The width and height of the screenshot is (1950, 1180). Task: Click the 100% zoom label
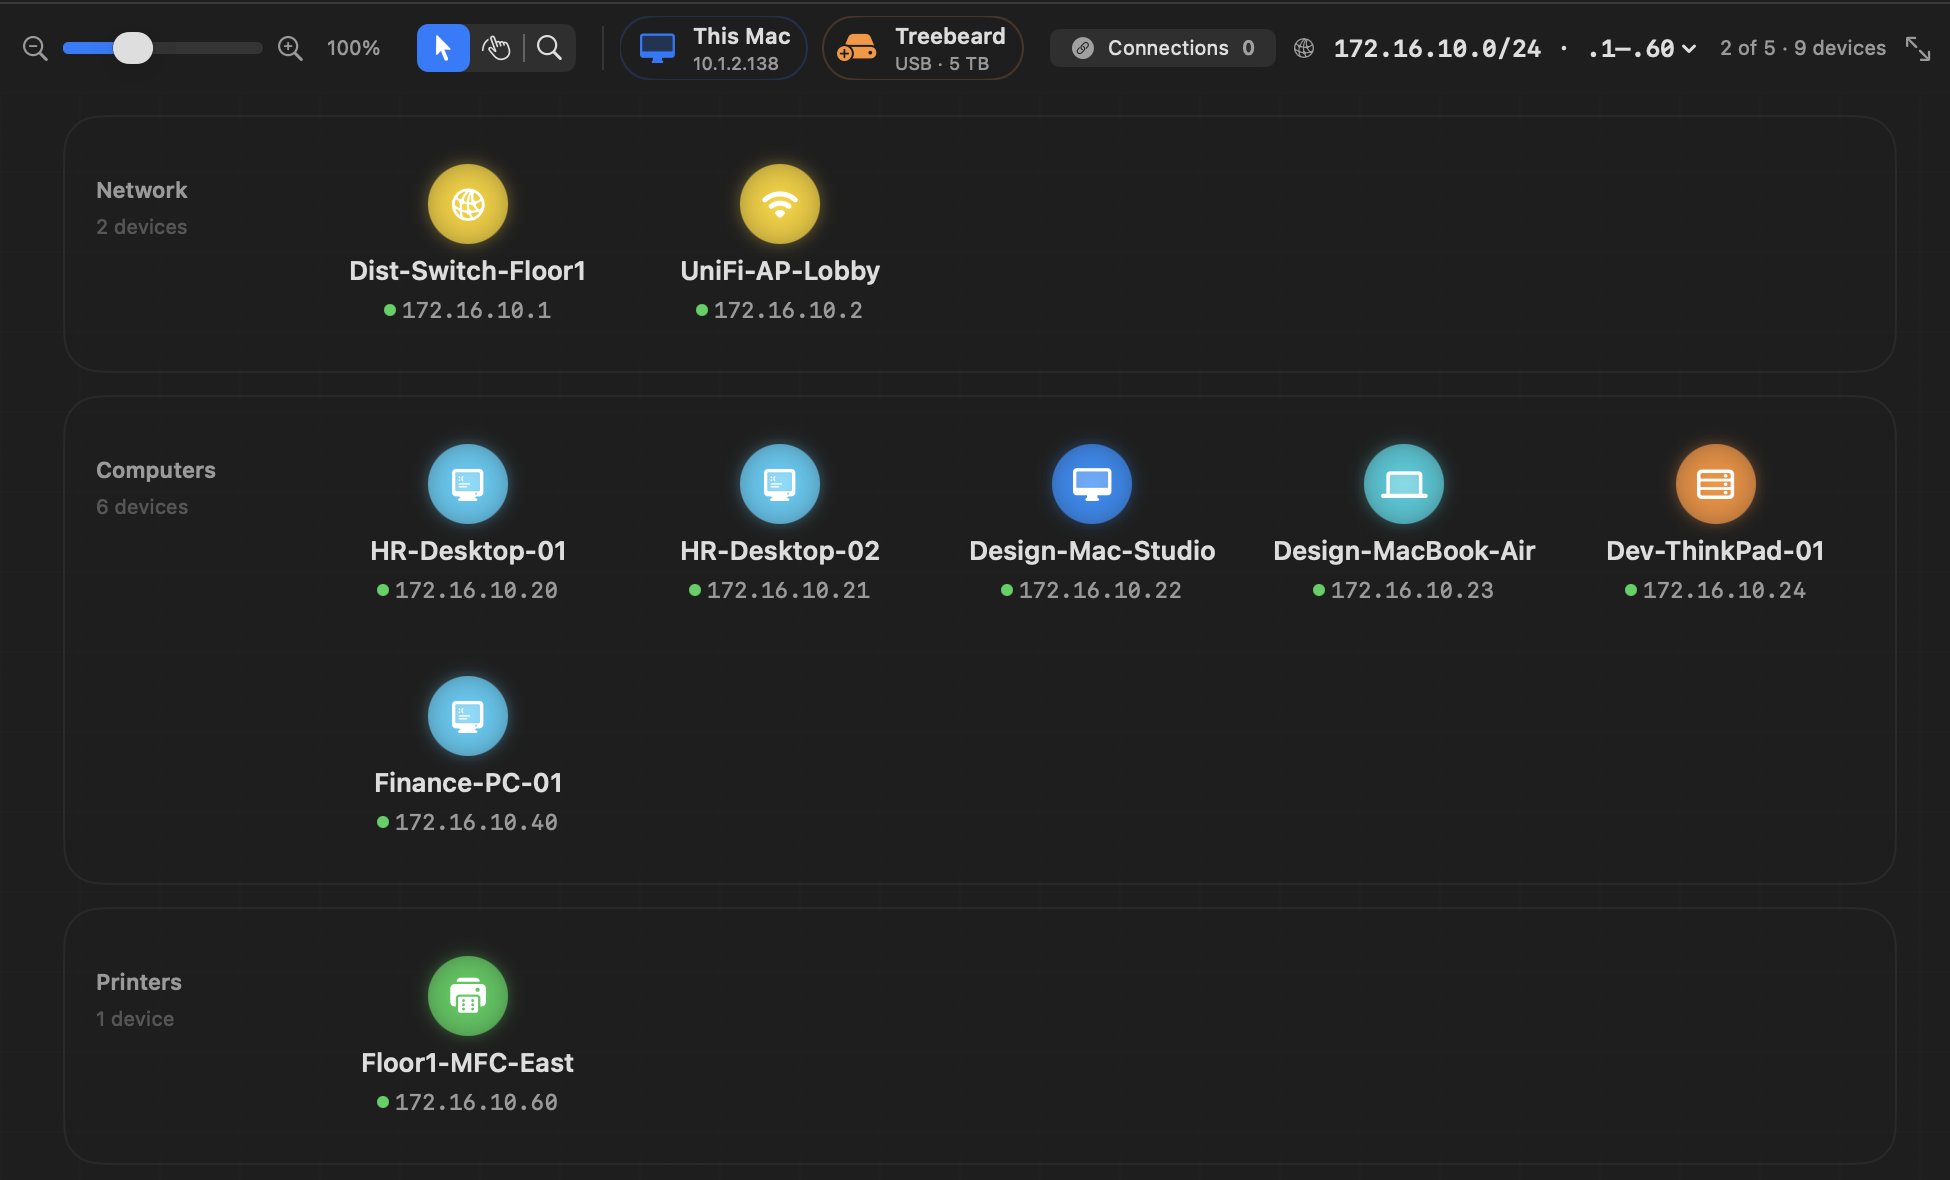coord(353,48)
